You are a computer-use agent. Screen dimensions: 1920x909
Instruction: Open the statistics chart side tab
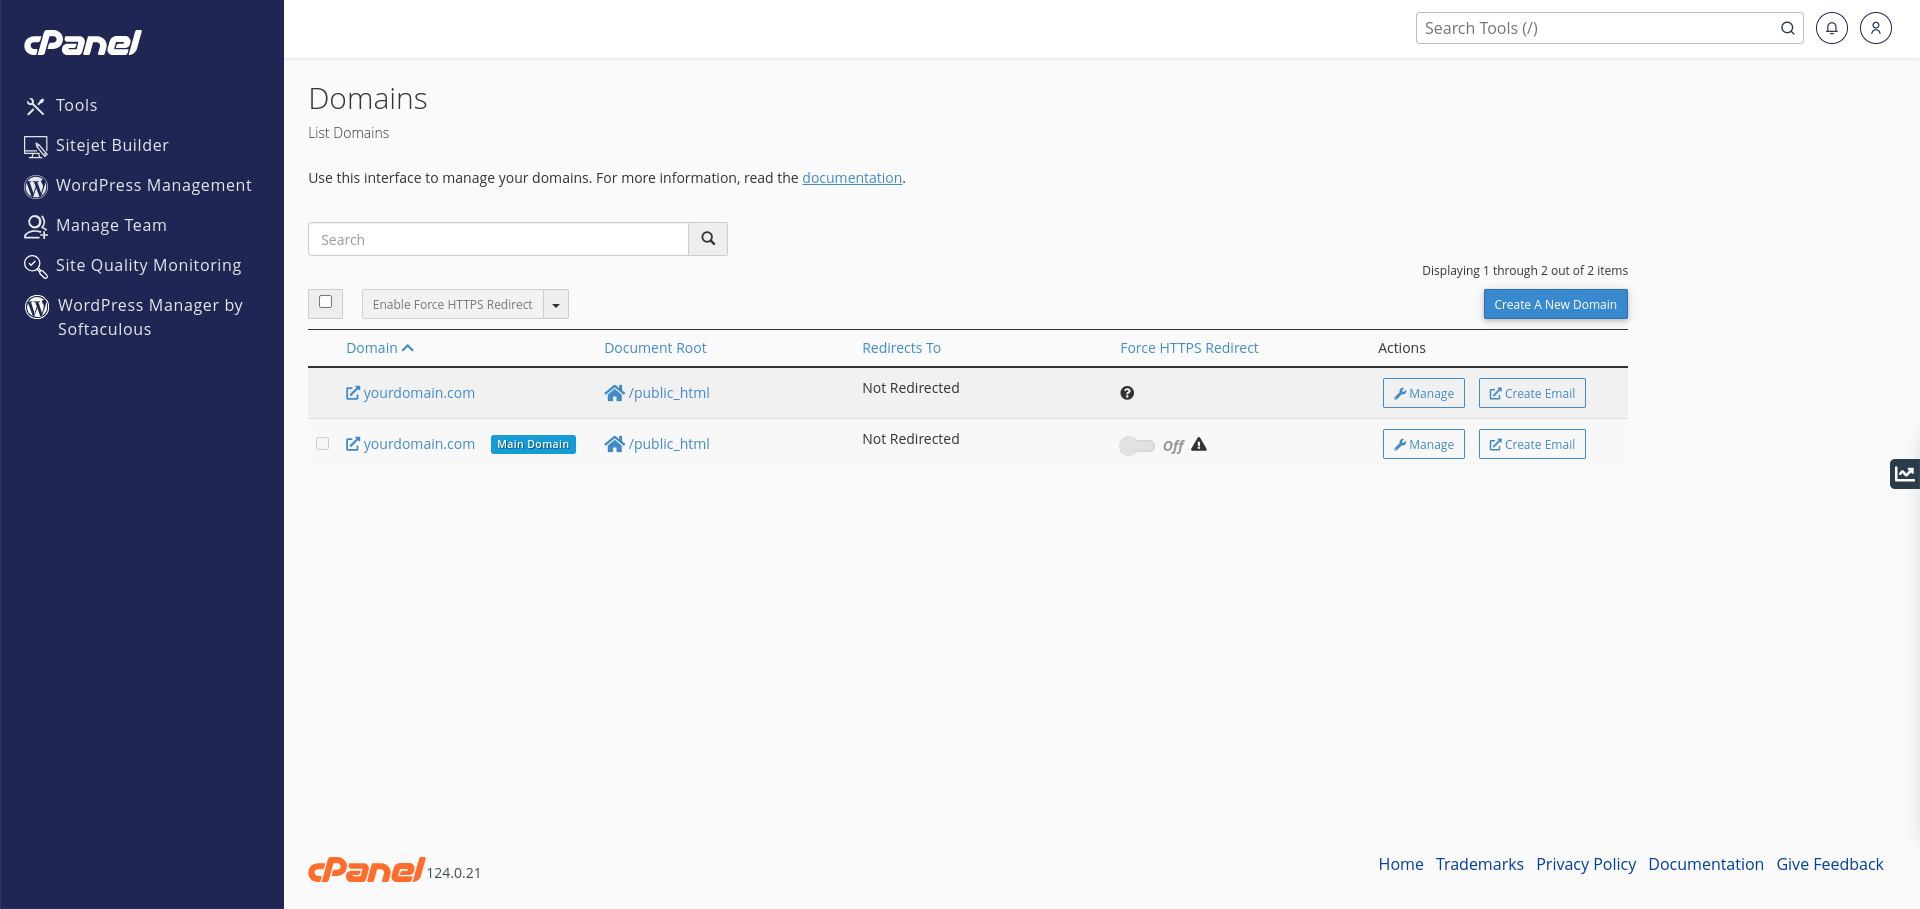tap(1905, 474)
